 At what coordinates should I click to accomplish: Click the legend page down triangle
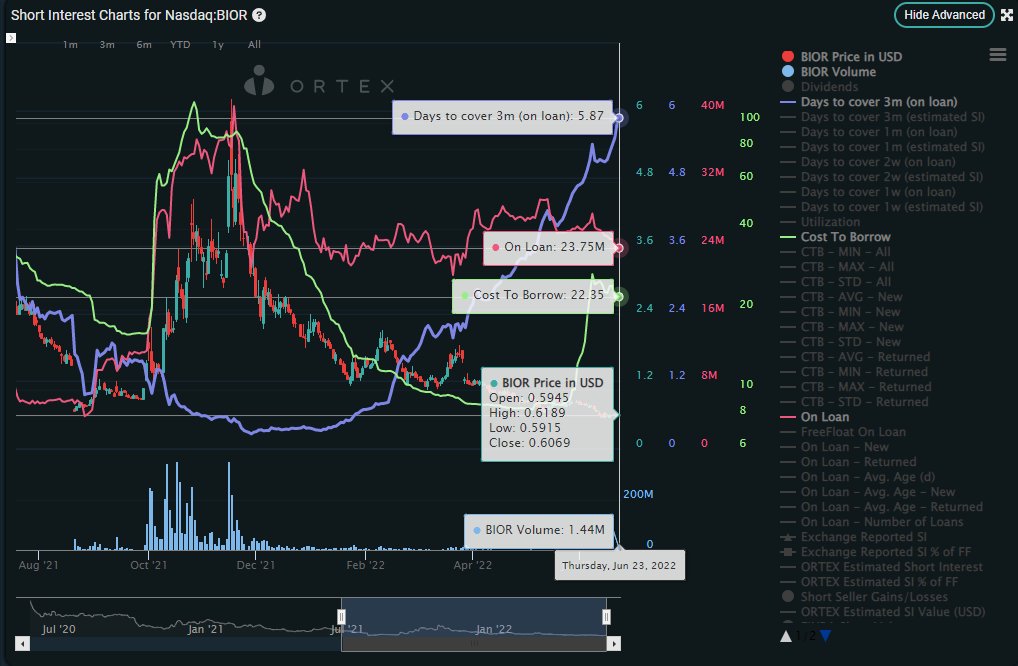825,636
